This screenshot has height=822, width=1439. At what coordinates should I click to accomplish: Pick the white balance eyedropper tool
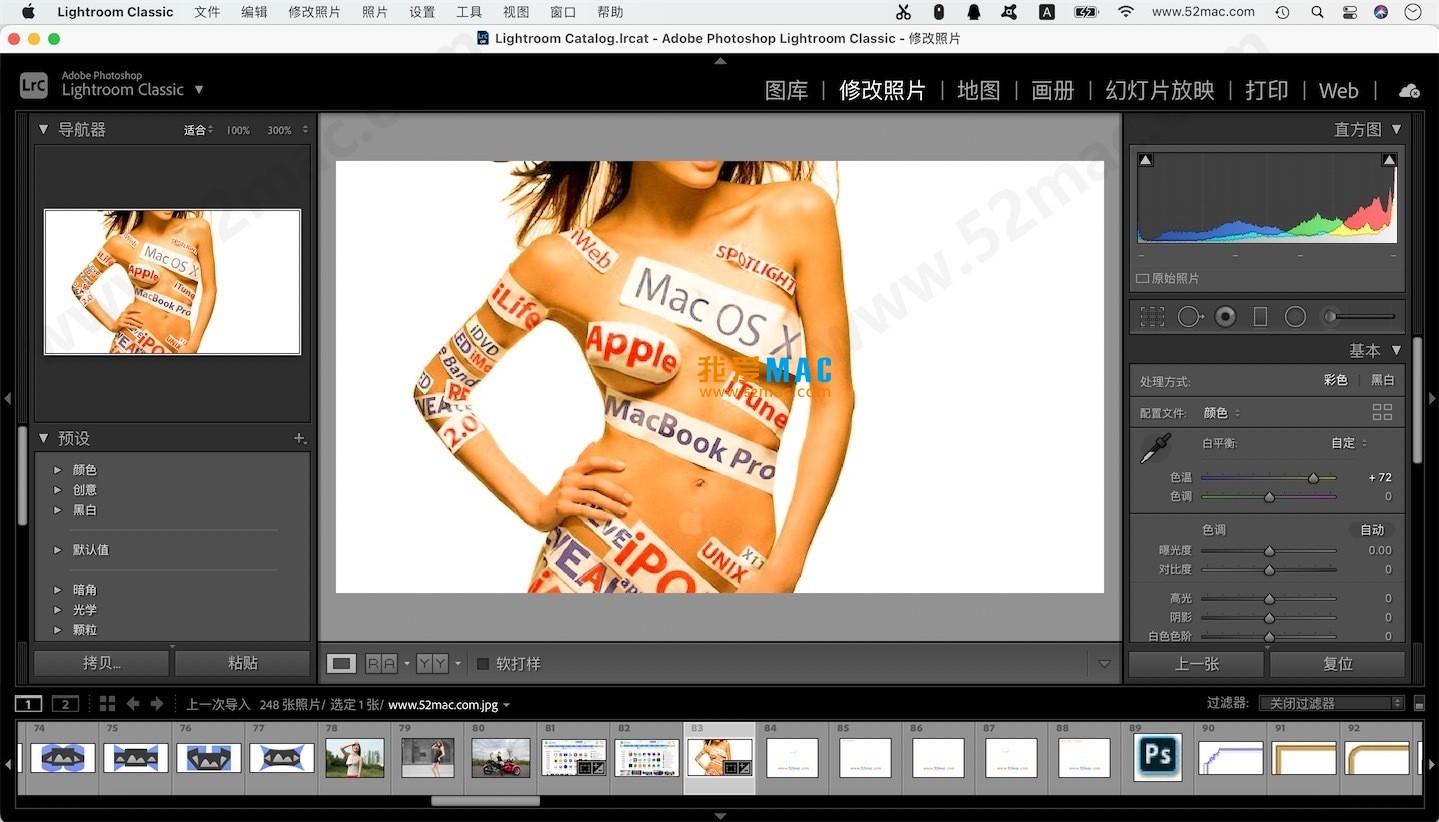tap(1156, 448)
